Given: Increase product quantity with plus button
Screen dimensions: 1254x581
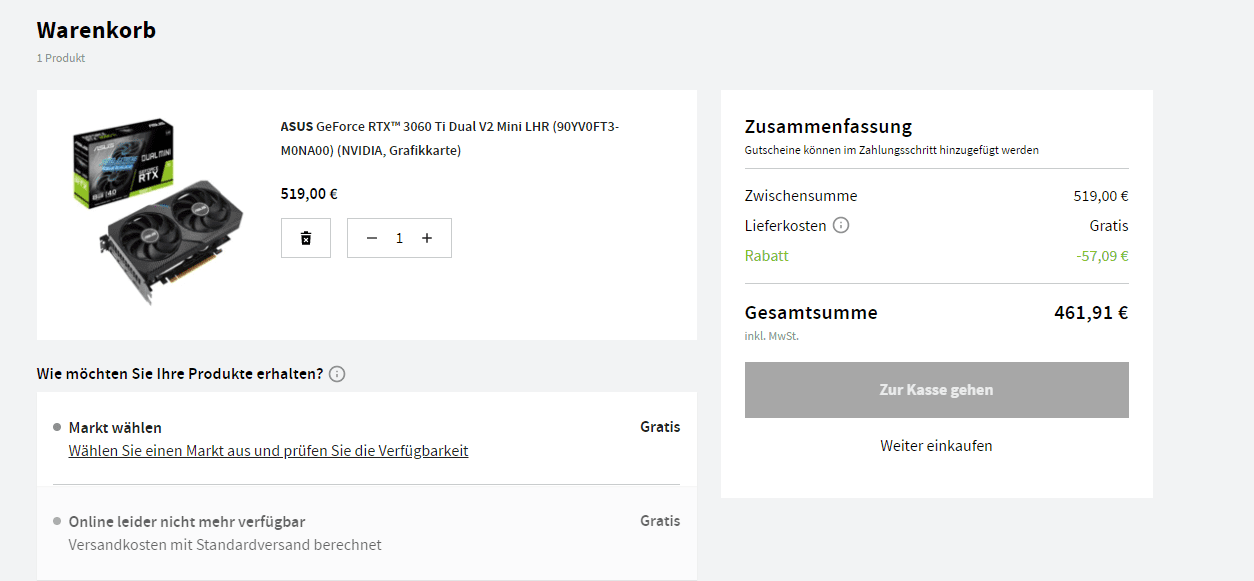Looking at the screenshot, I should (427, 238).
